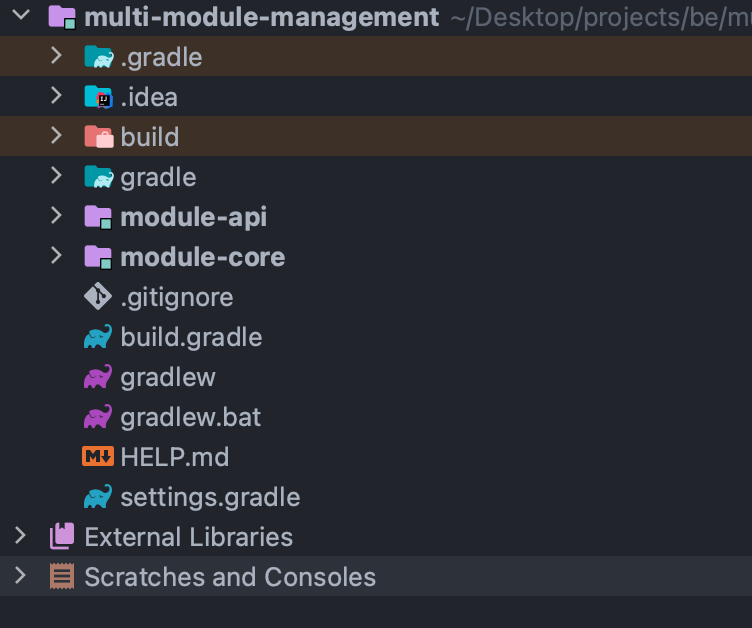
Task: Click the Scratches and Consoles icon
Action: tap(62, 576)
